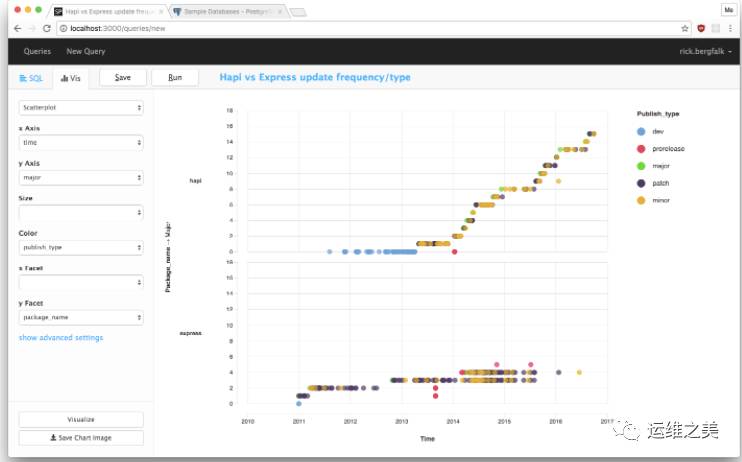The width and height of the screenshot is (742, 462).
Task: Click blue dev legend swatch
Action: [x=641, y=132]
